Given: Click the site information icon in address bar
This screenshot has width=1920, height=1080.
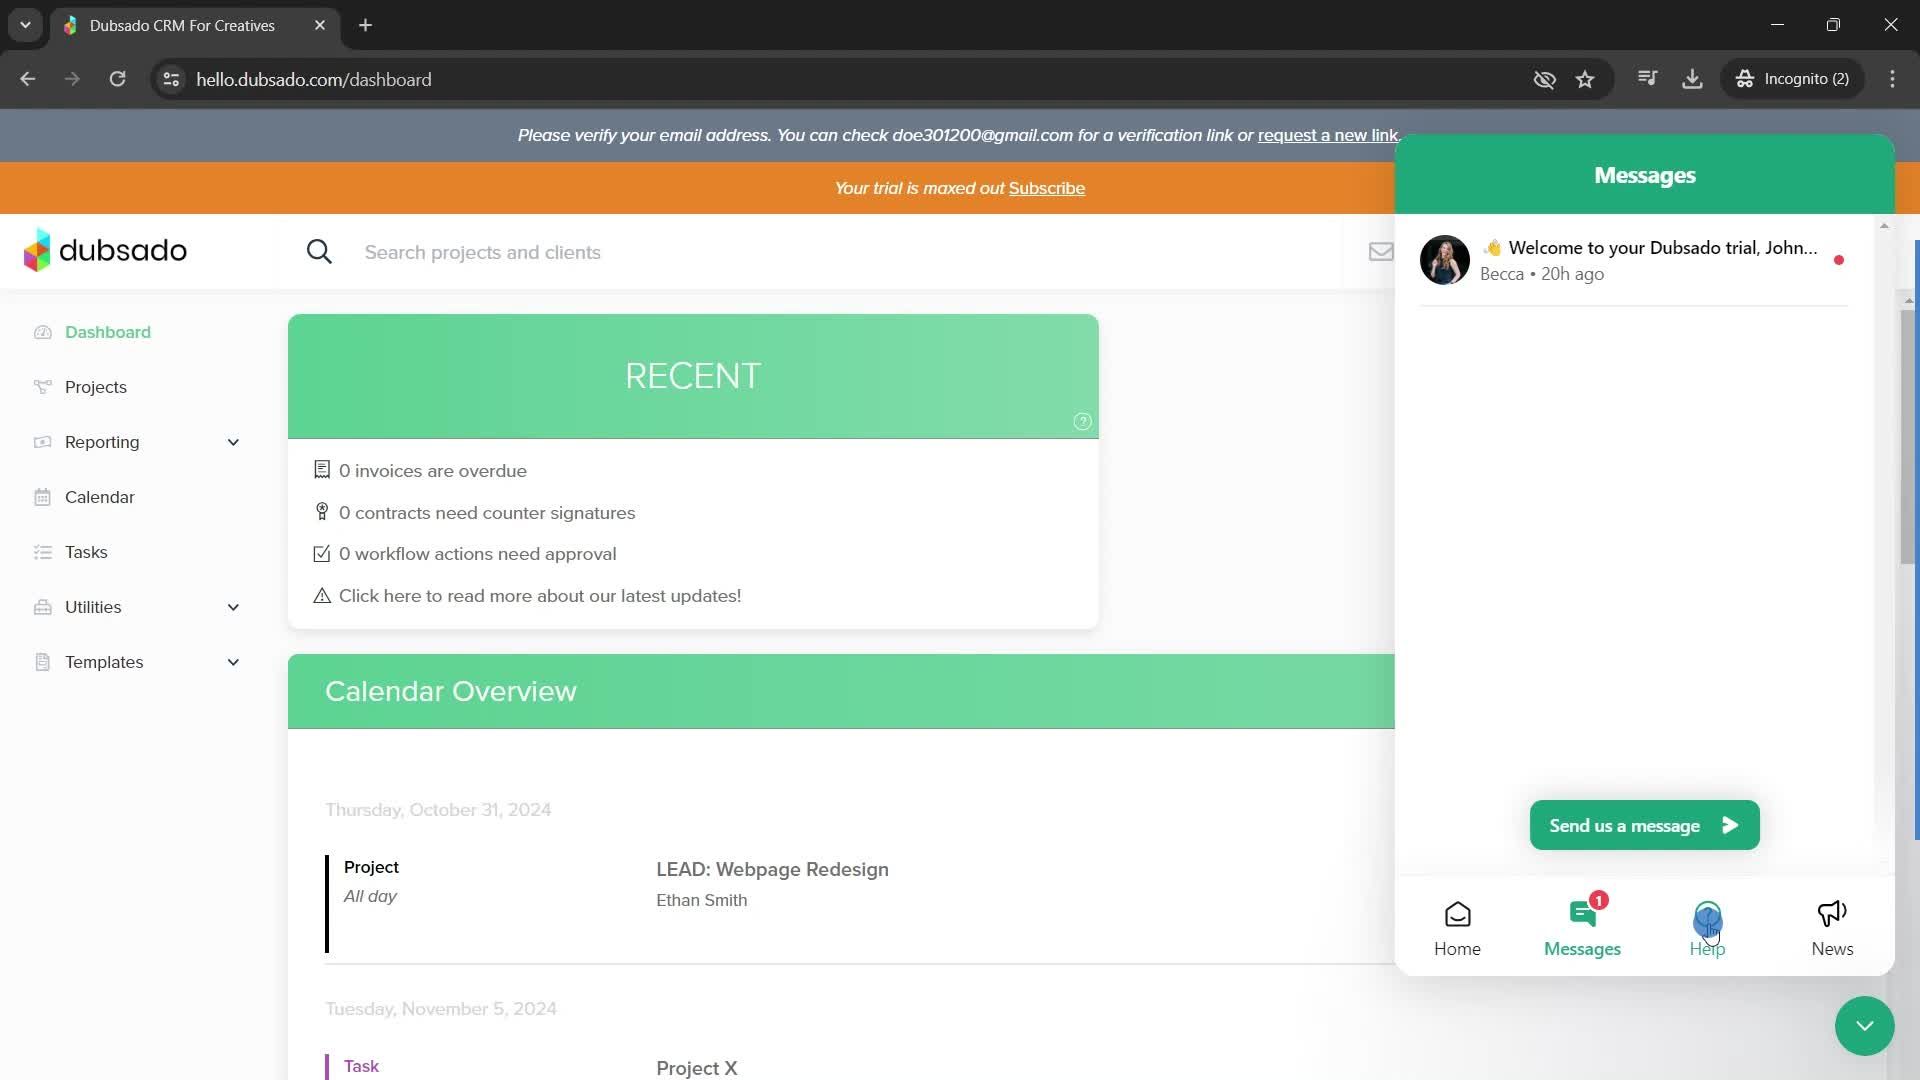Looking at the screenshot, I should 171,79.
